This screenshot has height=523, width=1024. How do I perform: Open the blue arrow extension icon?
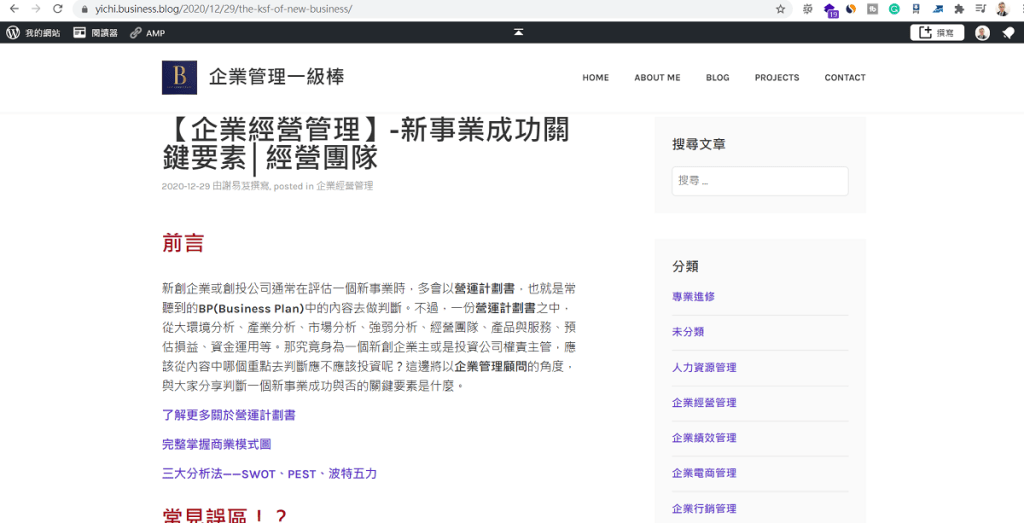pyautogui.click(x=938, y=9)
